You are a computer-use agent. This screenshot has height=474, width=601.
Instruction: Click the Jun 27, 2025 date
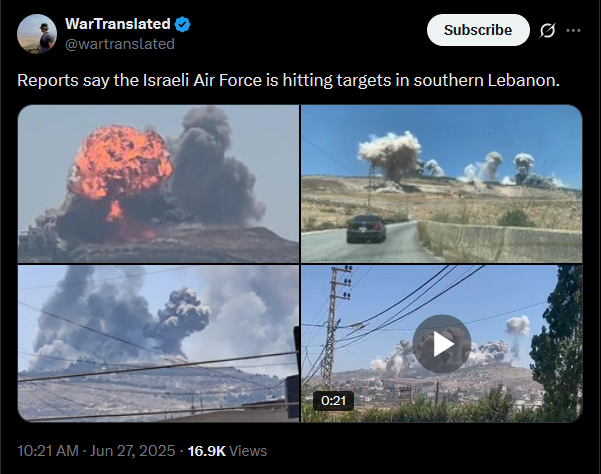tap(132, 451)
